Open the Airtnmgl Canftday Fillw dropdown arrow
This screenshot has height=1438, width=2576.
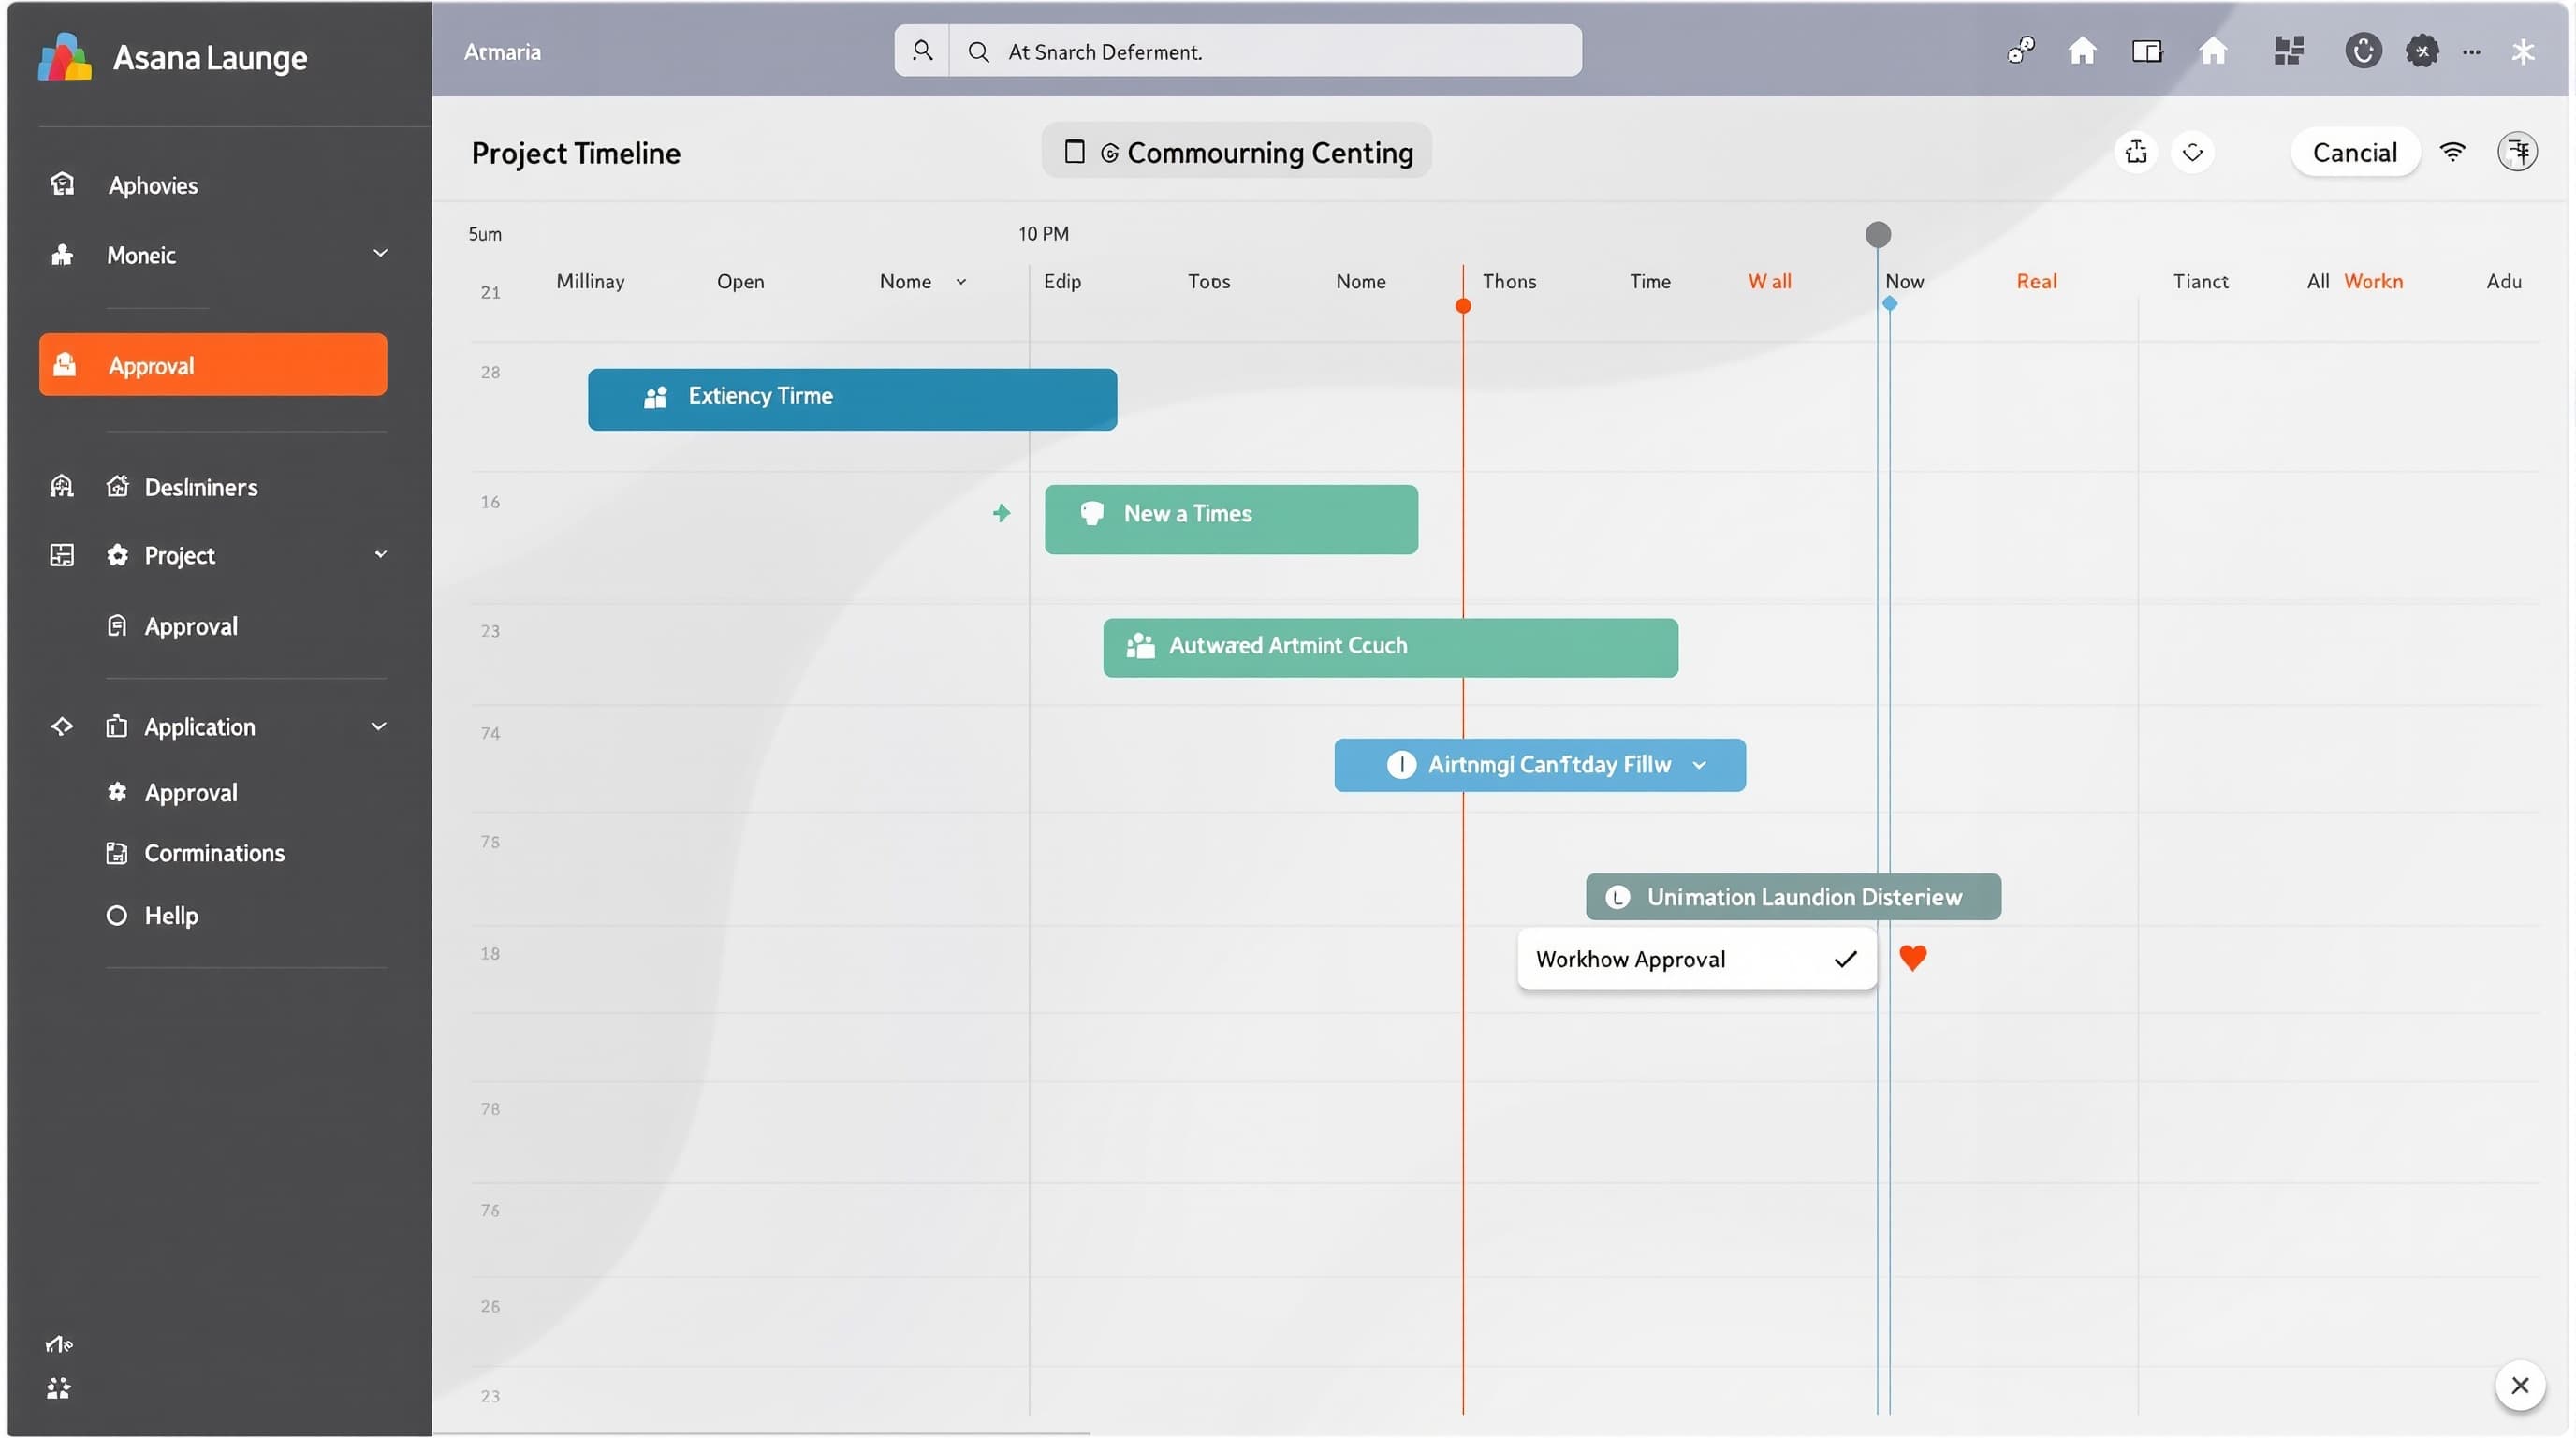tap(1699, 765)
